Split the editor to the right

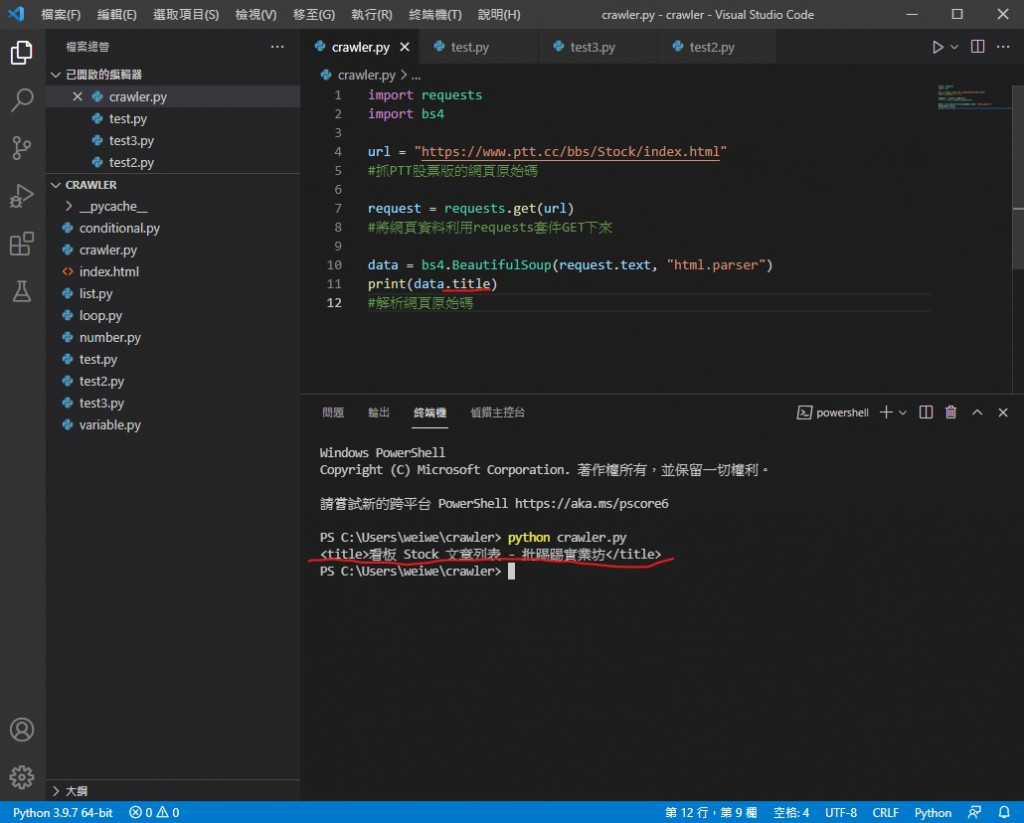[978, 46]
